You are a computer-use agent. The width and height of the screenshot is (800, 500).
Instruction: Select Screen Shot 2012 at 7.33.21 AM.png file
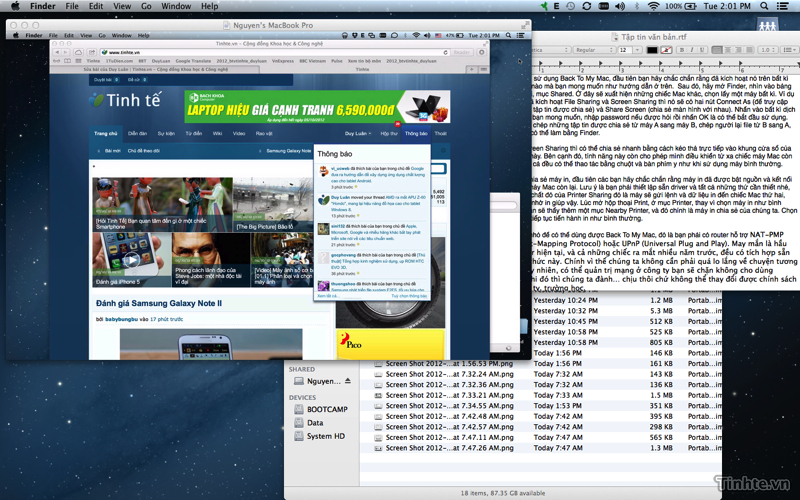coord(449,395)
